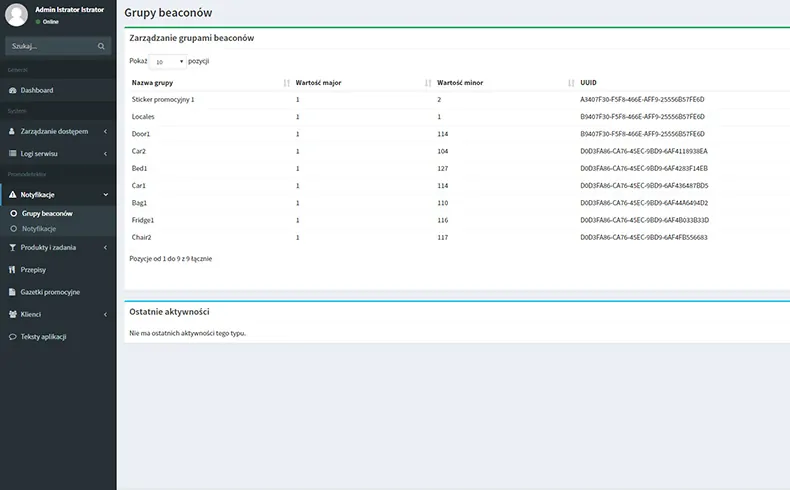Click the speech bubble icon beside Teksty aplikacji
Viewport: 790px width, 490px height.
12,337
